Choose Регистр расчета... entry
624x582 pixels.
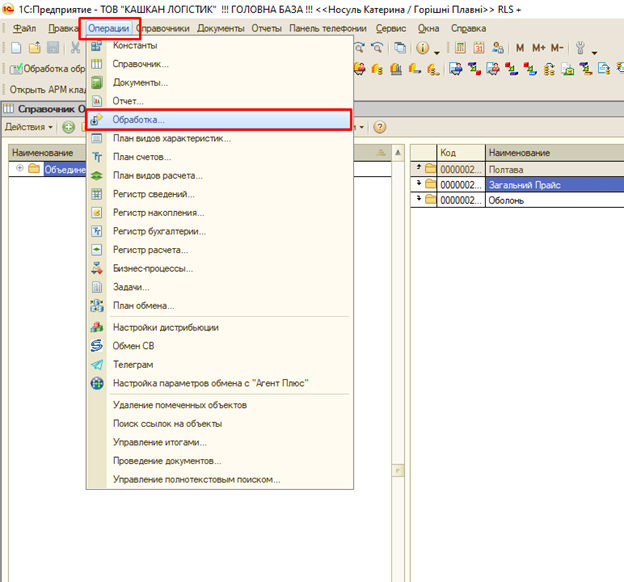pos(220,250)
